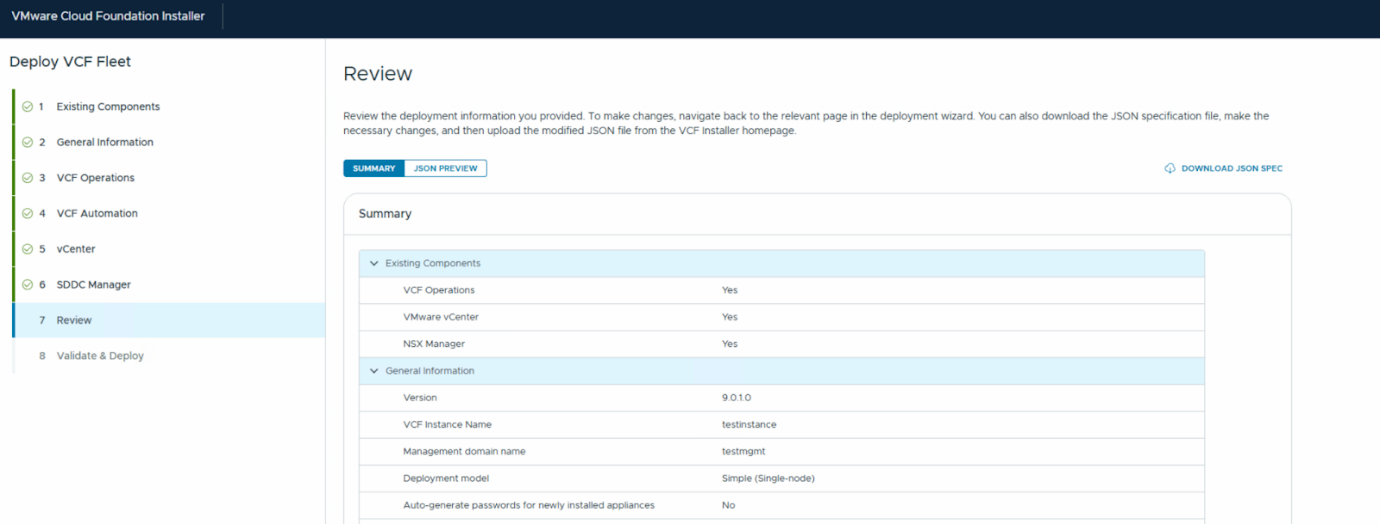Viewport: 1380px width, 524px height.
Task: Click the checkmark icon beside SDDC Manager
Action: coord(28,285)
